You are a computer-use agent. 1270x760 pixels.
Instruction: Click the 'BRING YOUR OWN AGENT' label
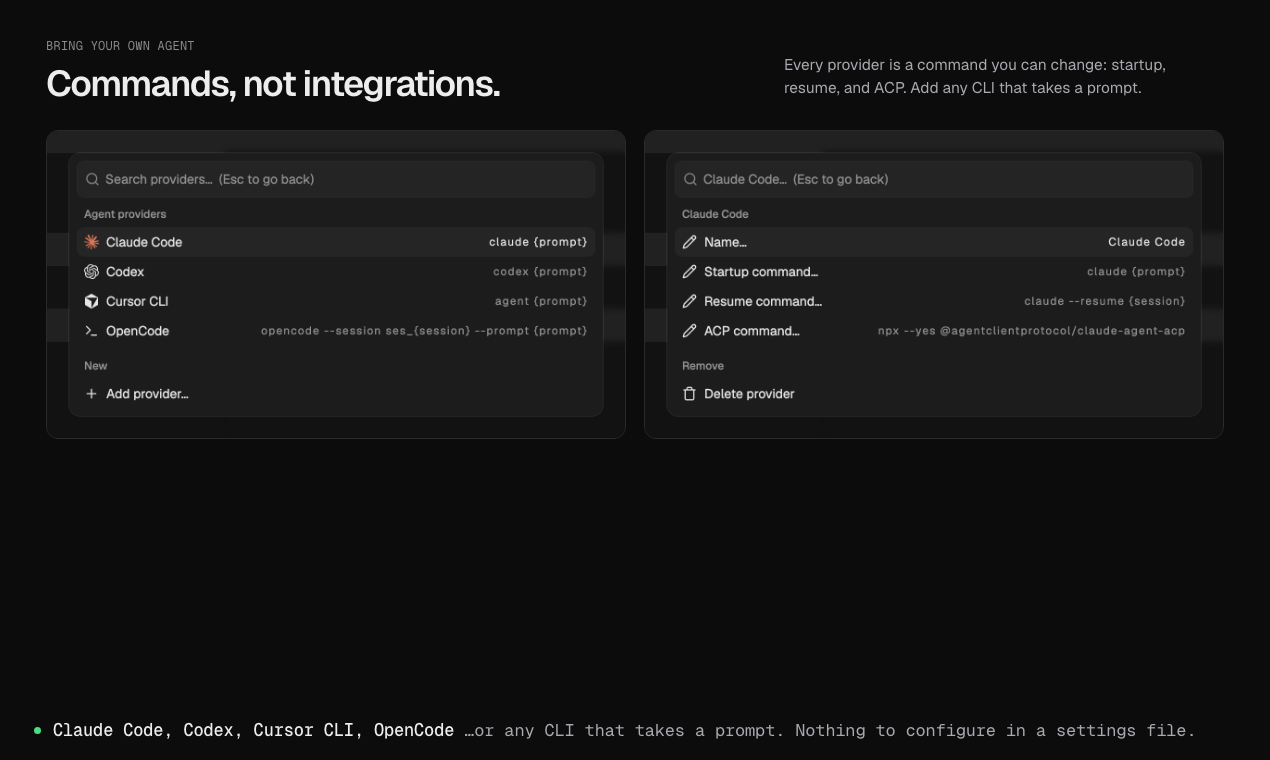[x=120, y=46]
